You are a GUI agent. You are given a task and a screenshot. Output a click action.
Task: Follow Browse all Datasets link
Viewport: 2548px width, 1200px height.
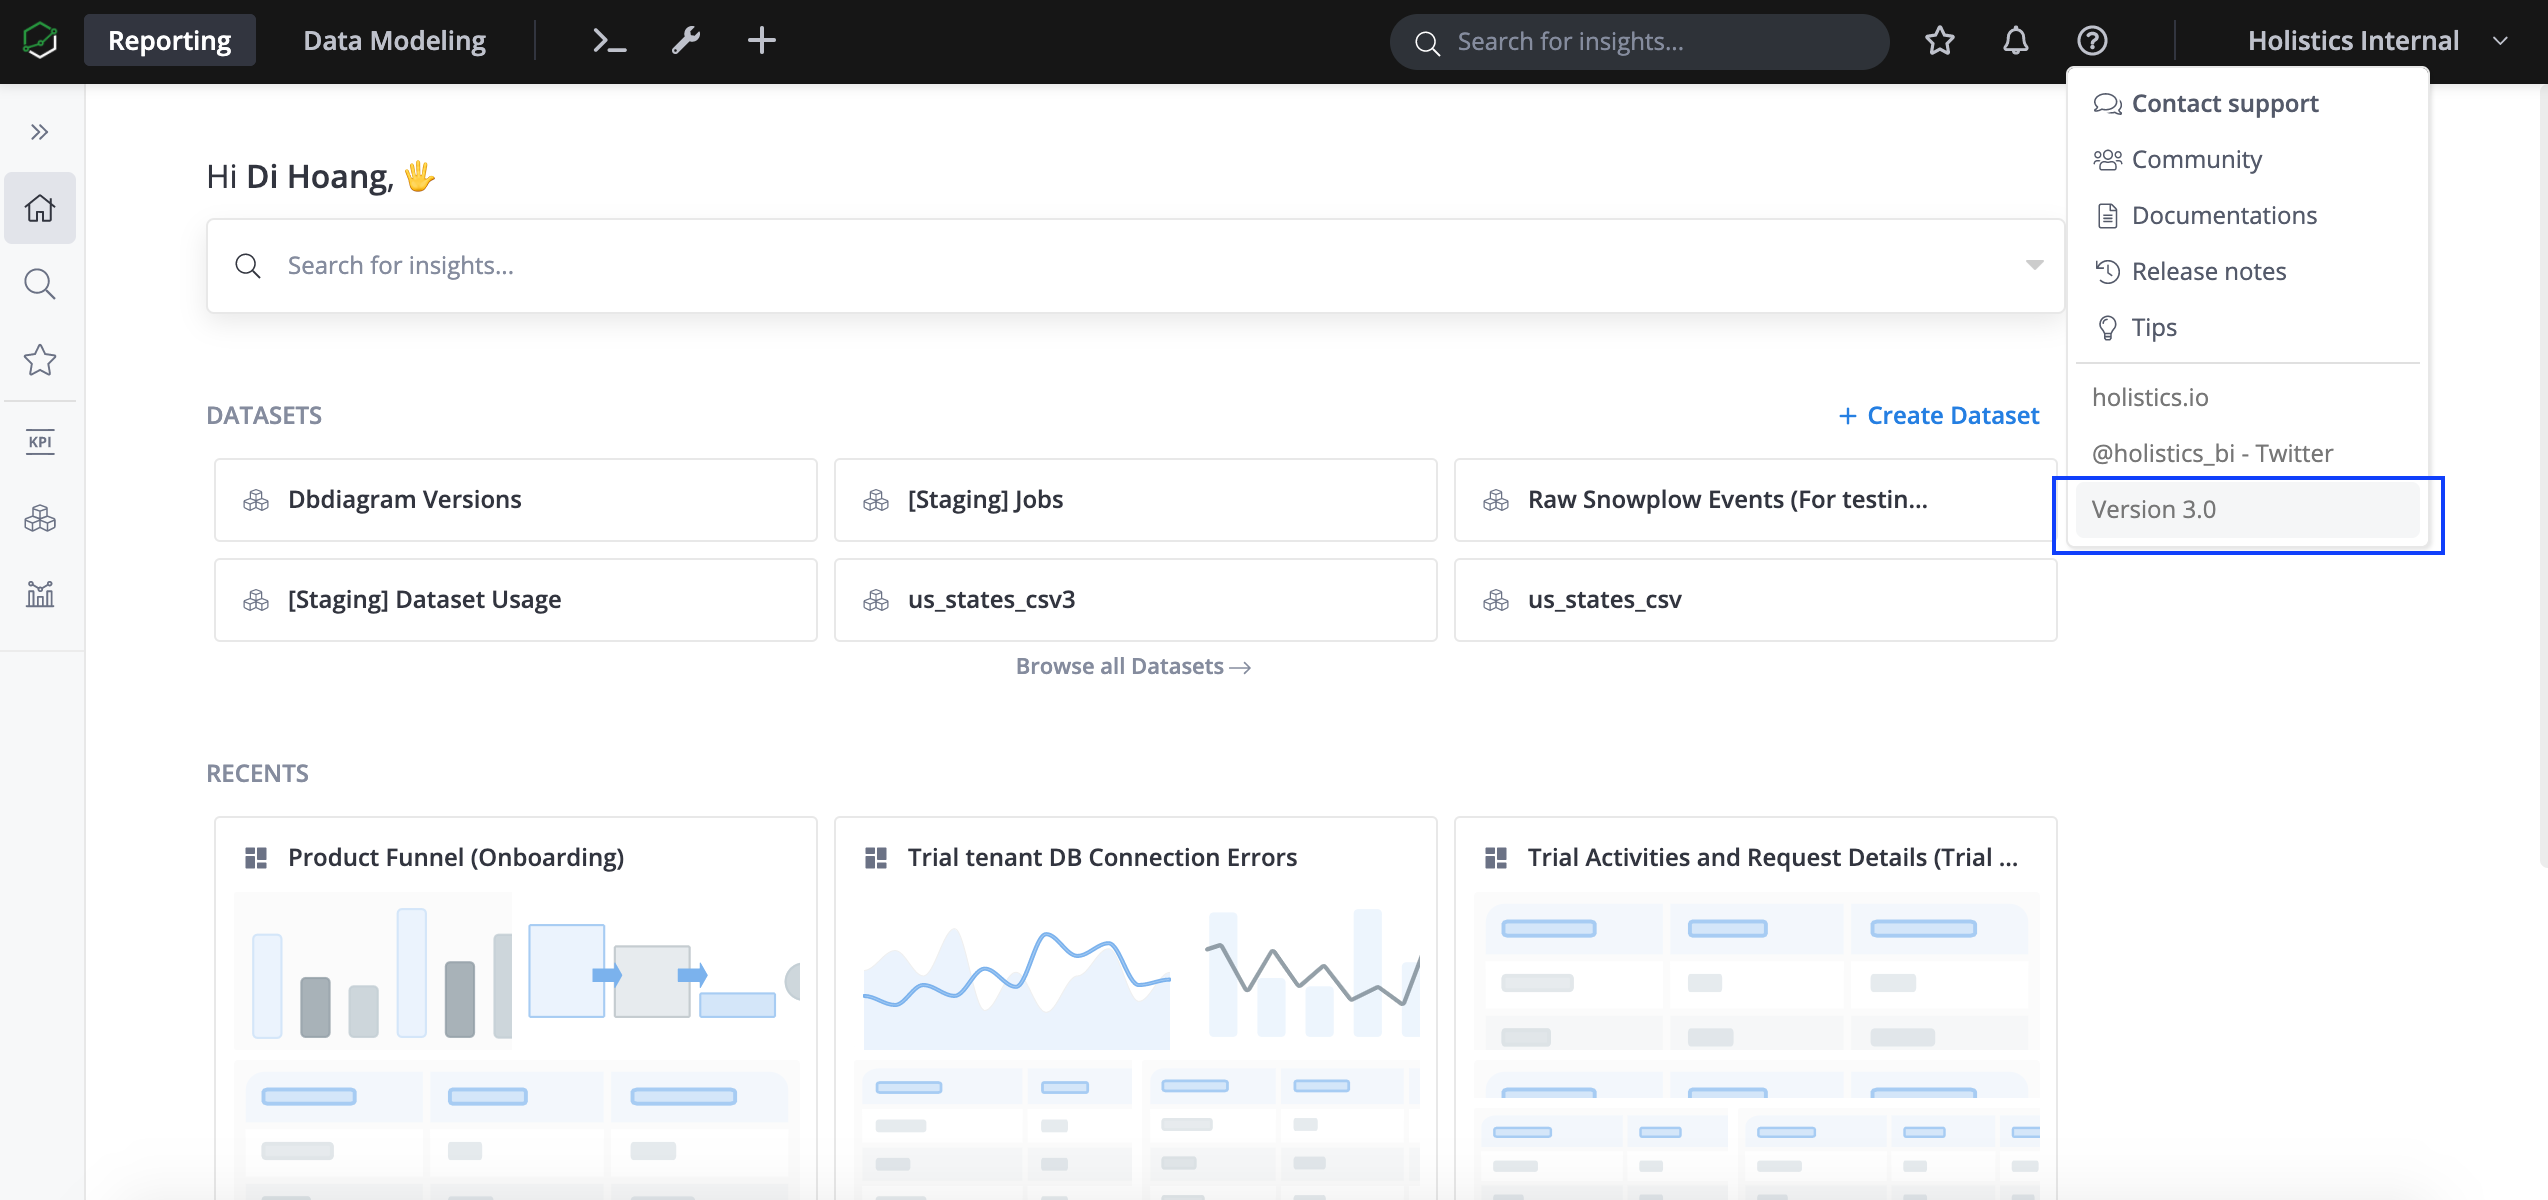[1134, 667]
